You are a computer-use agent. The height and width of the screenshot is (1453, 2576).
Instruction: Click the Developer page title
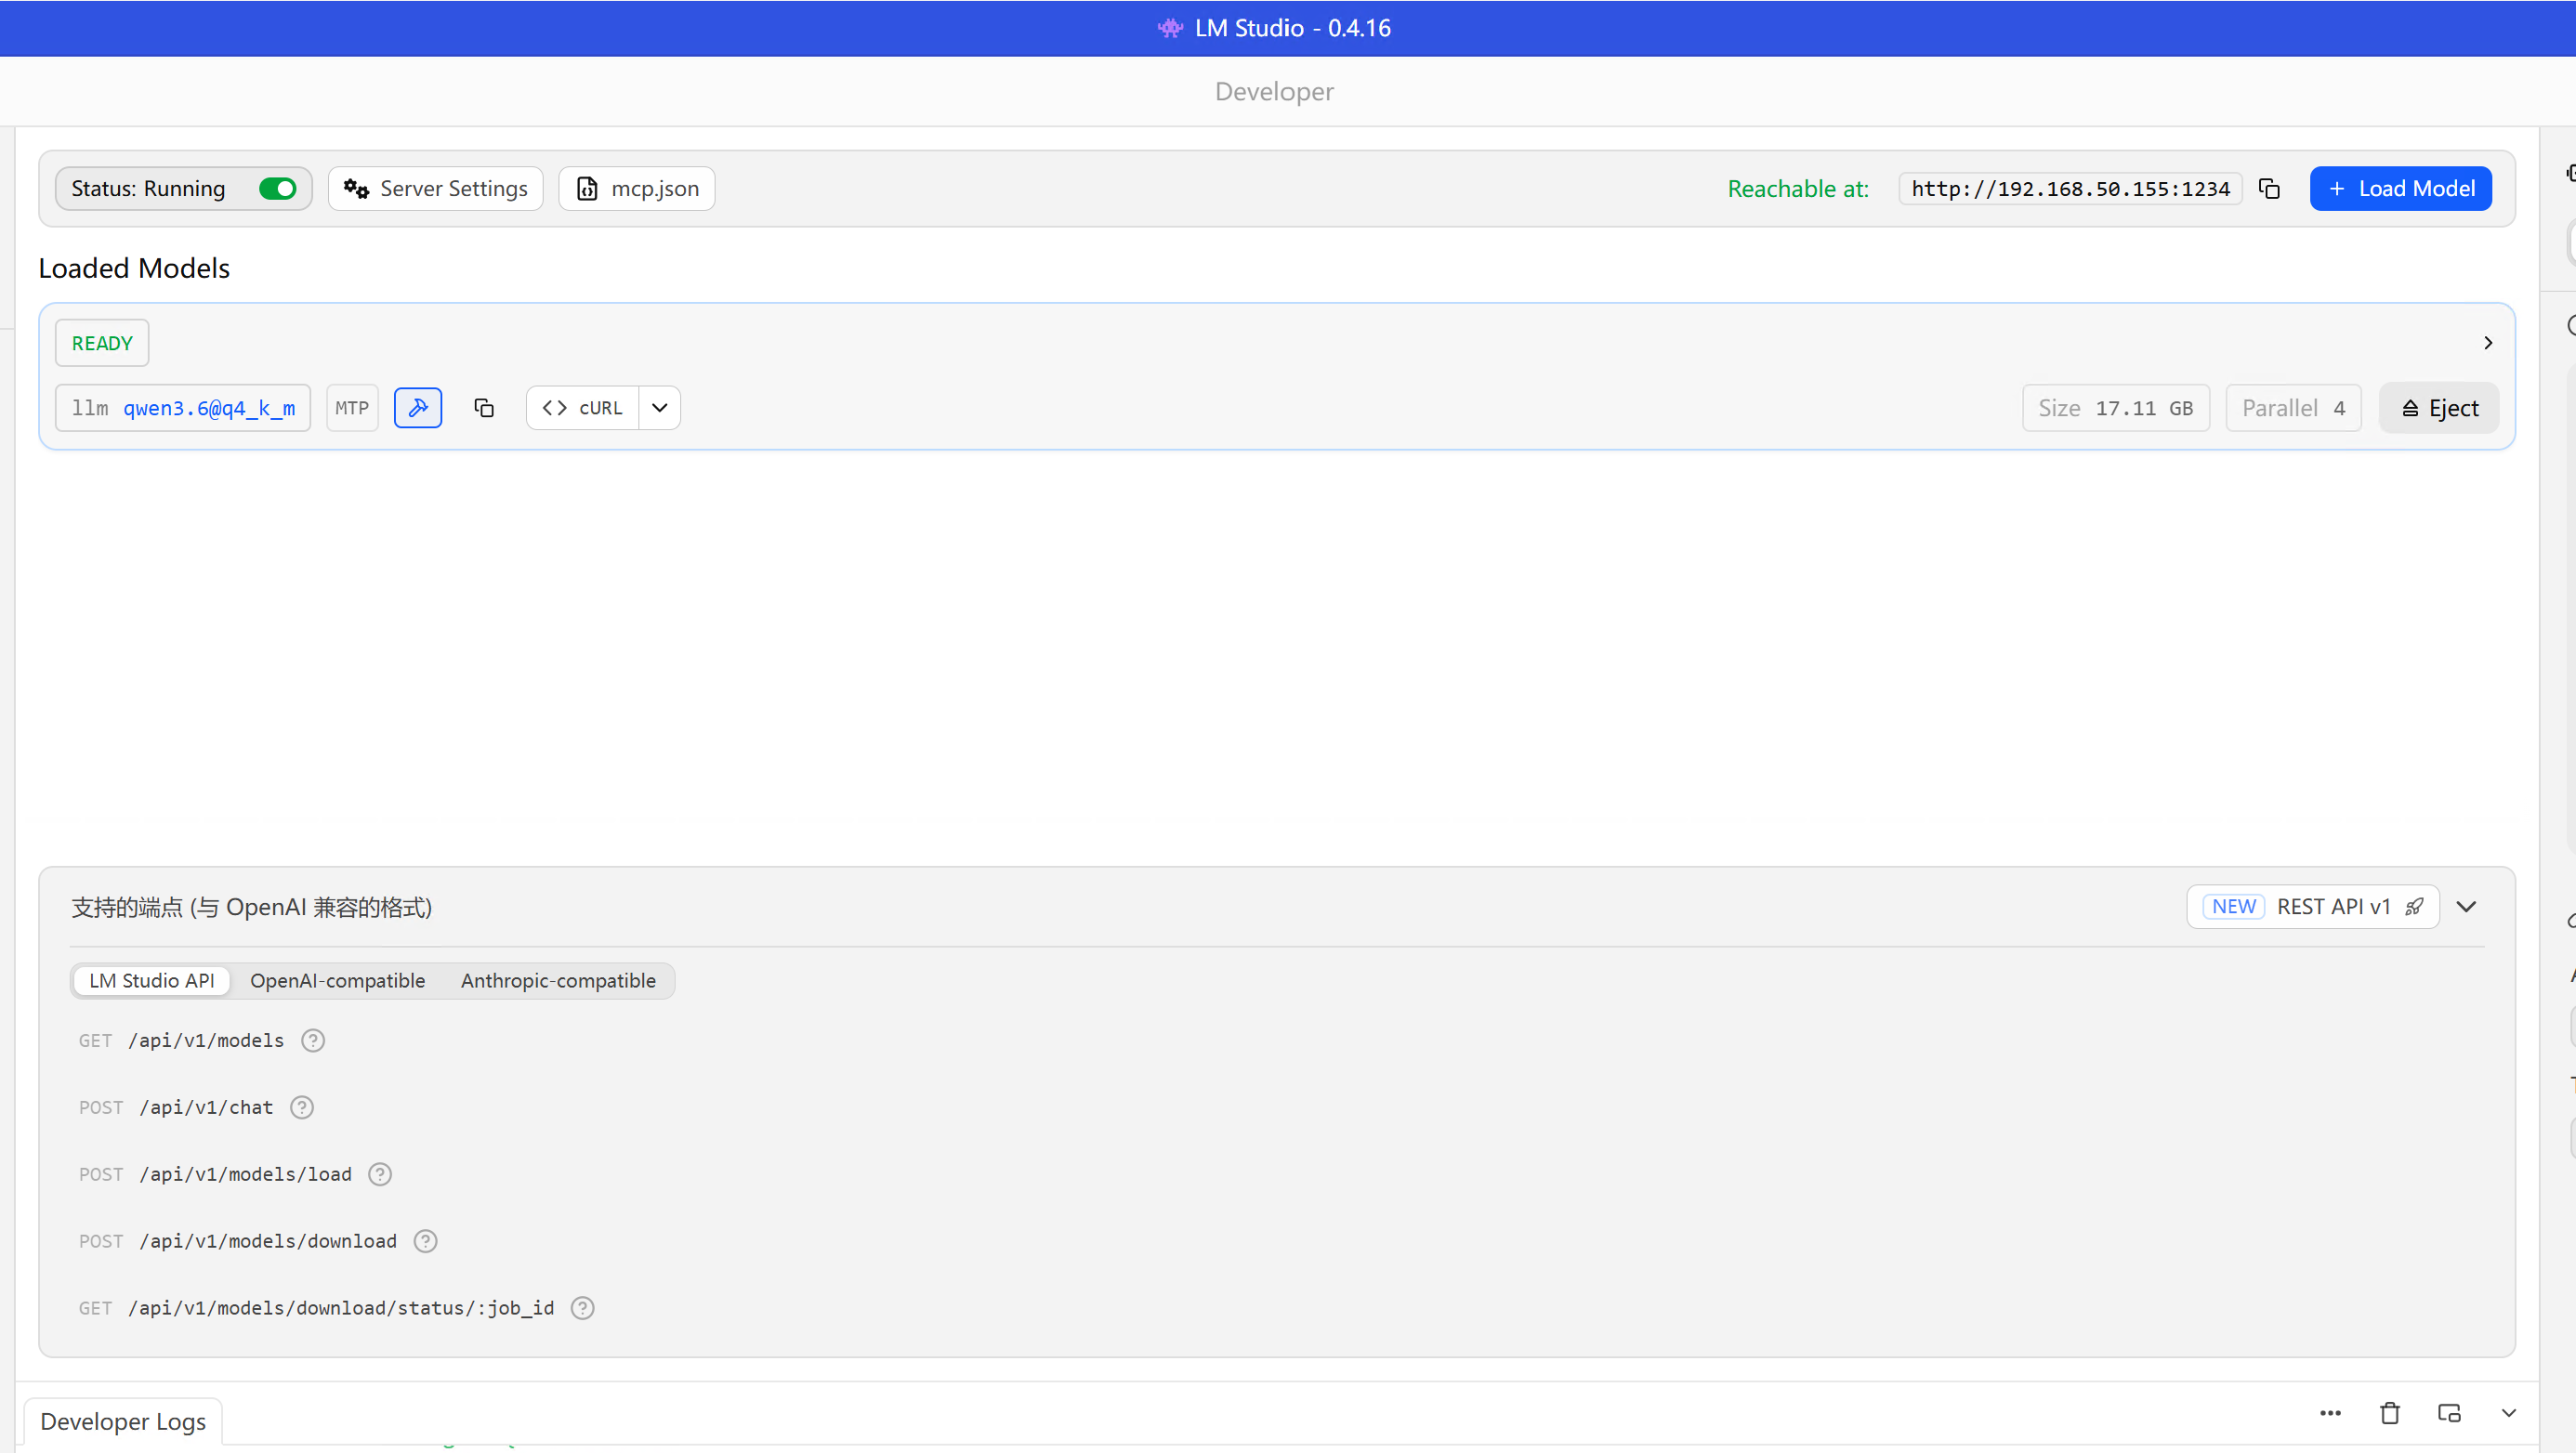point(1274,91)
